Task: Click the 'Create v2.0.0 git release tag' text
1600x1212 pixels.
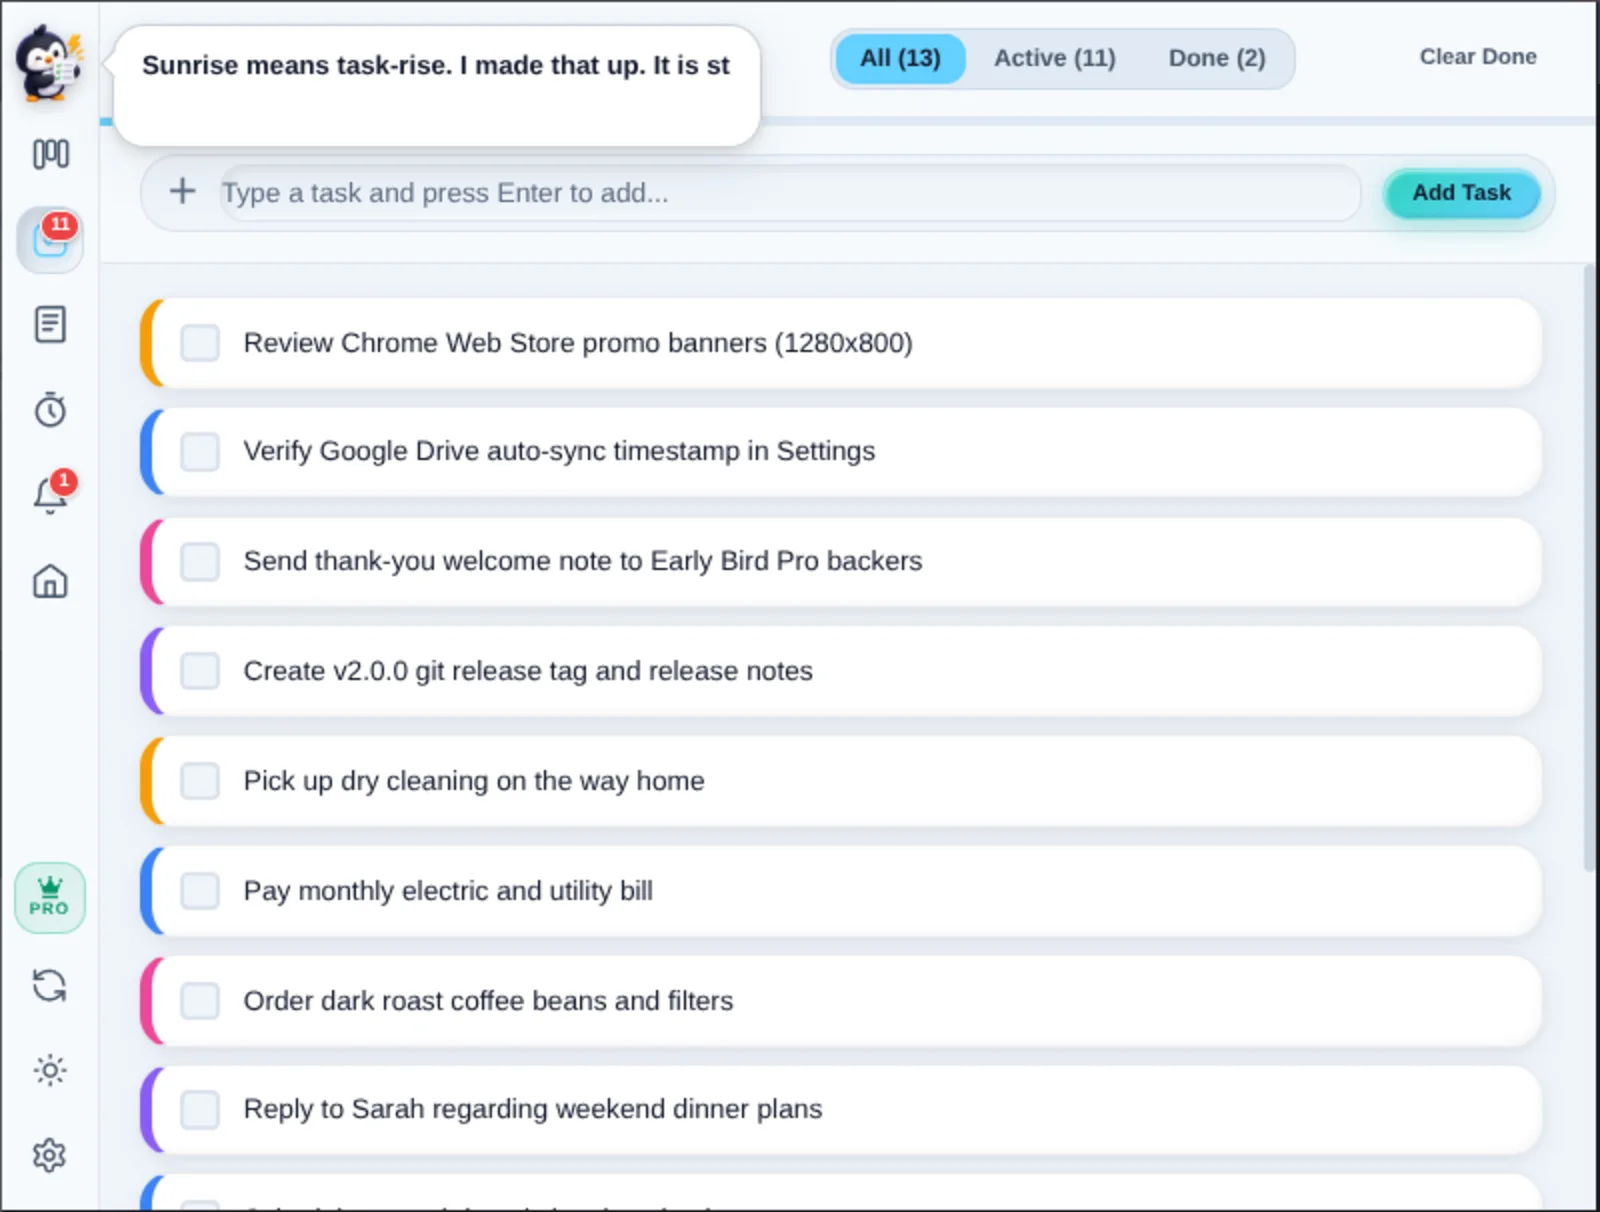Action: pos(528,671)
